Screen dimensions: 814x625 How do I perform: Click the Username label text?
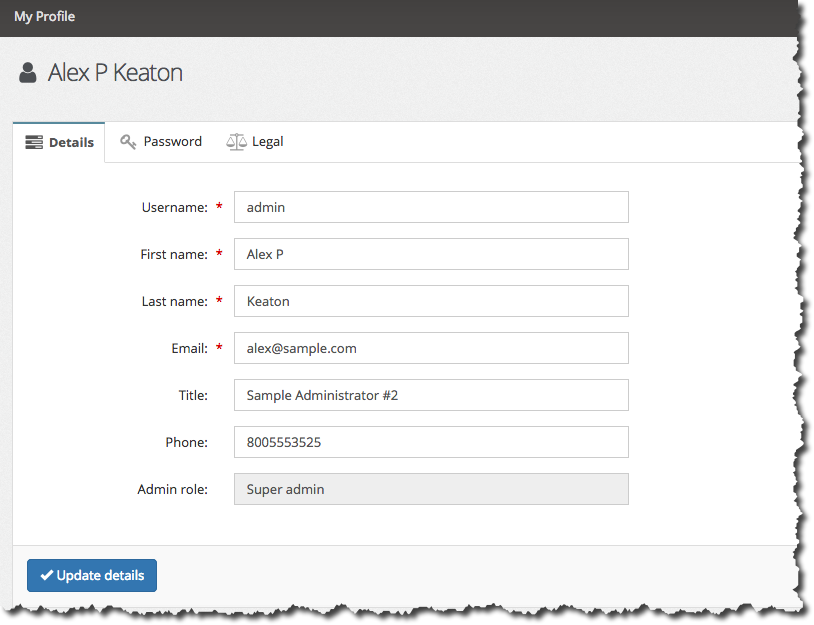(174, 208)
